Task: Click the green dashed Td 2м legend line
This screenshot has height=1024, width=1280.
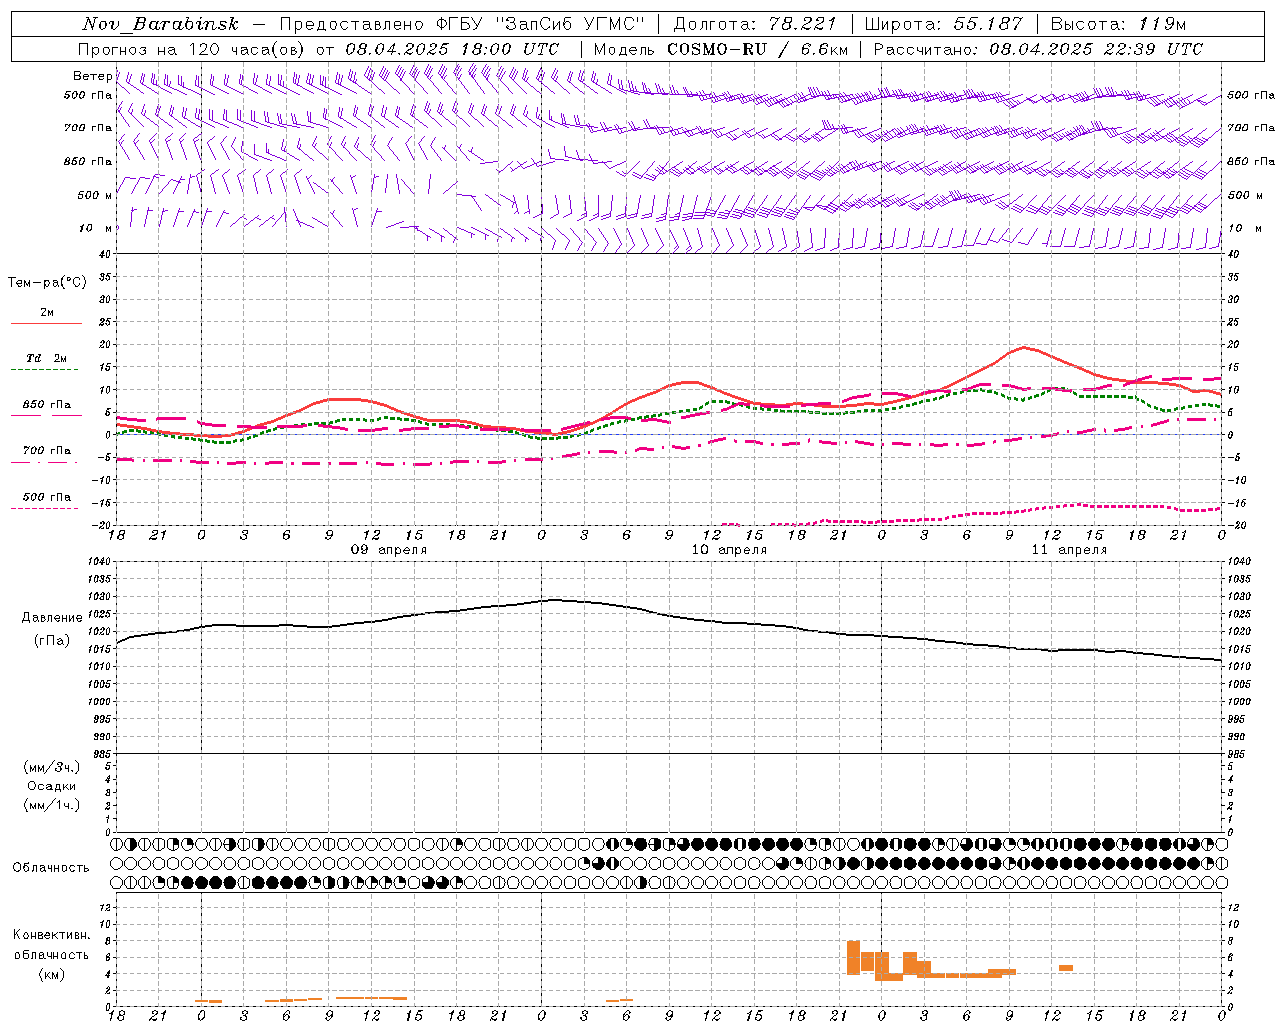Action: click(44, 370)
